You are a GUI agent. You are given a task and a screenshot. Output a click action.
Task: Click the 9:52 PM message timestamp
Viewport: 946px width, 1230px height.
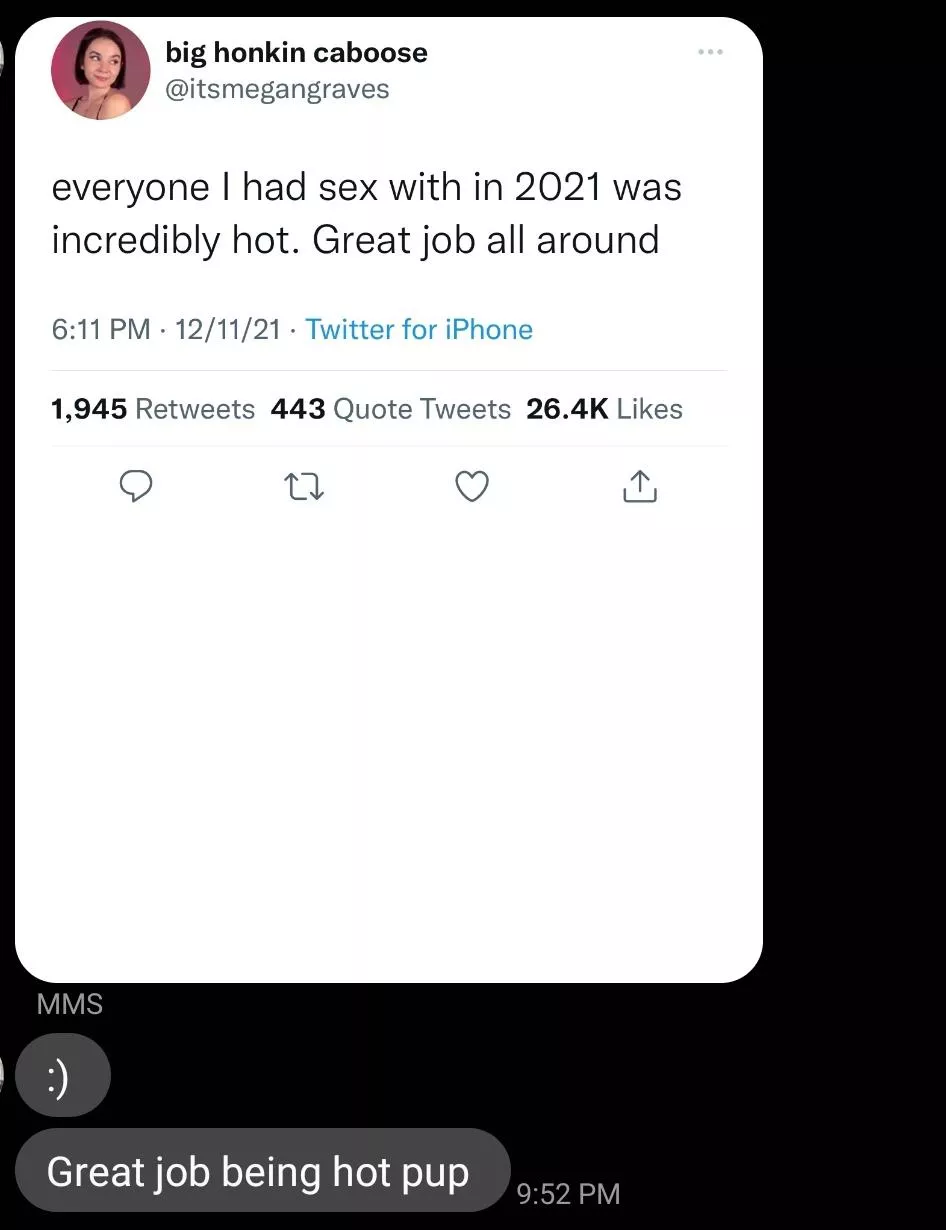coord(569,1194)
